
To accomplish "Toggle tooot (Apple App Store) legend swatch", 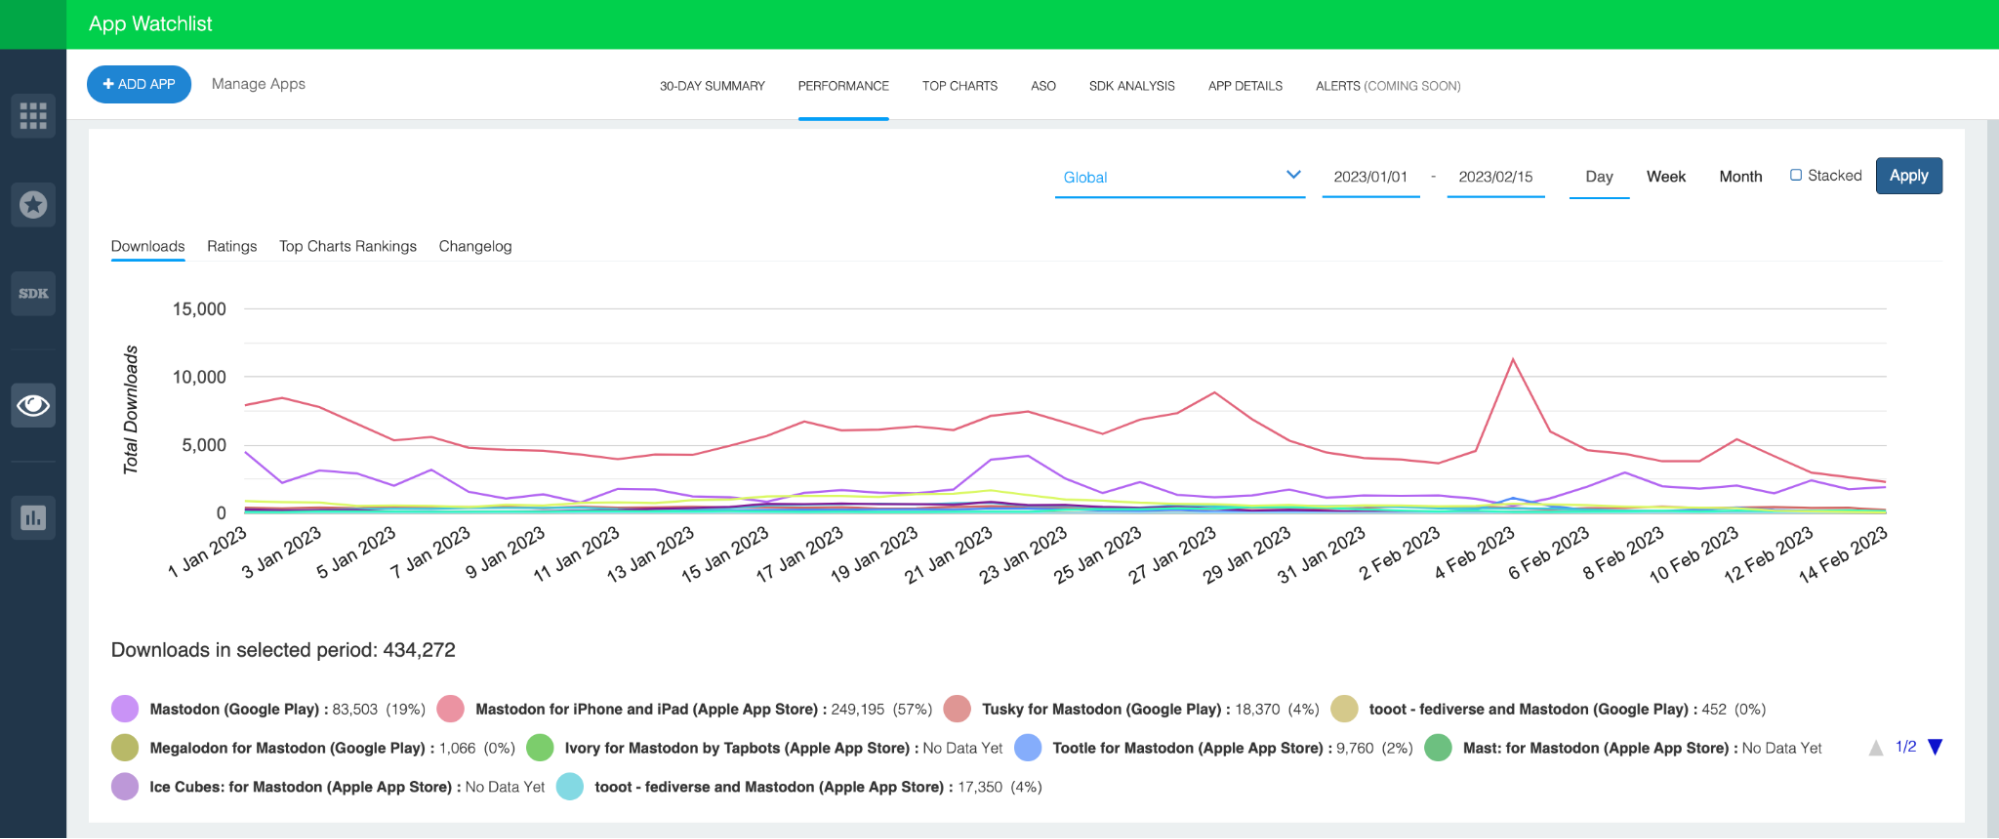I will point(570,787).
